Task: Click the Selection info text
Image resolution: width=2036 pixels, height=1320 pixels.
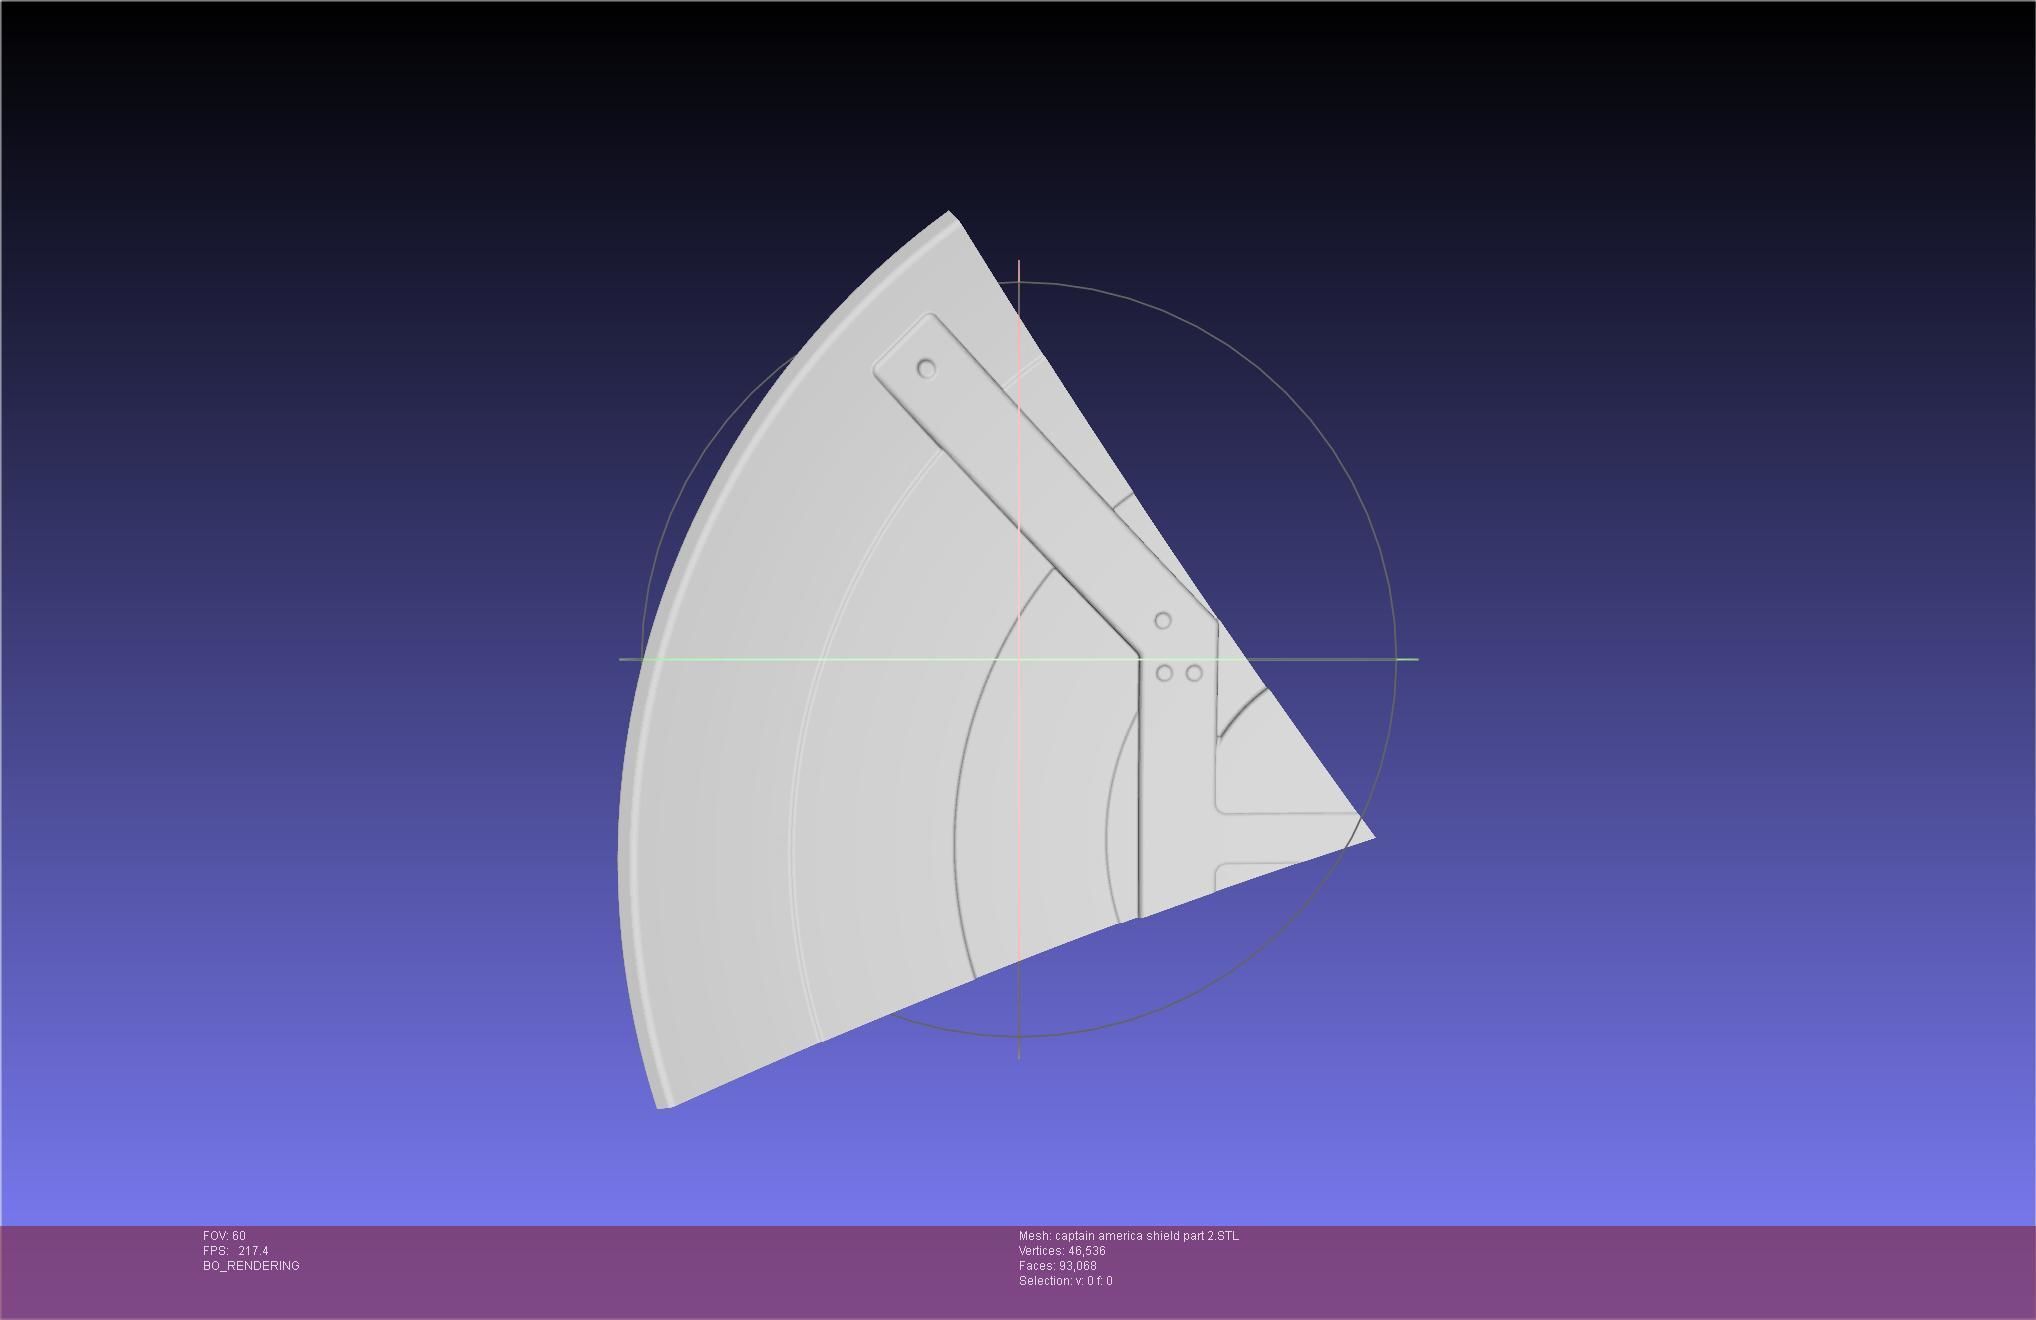Action: click(1065, 1281)
